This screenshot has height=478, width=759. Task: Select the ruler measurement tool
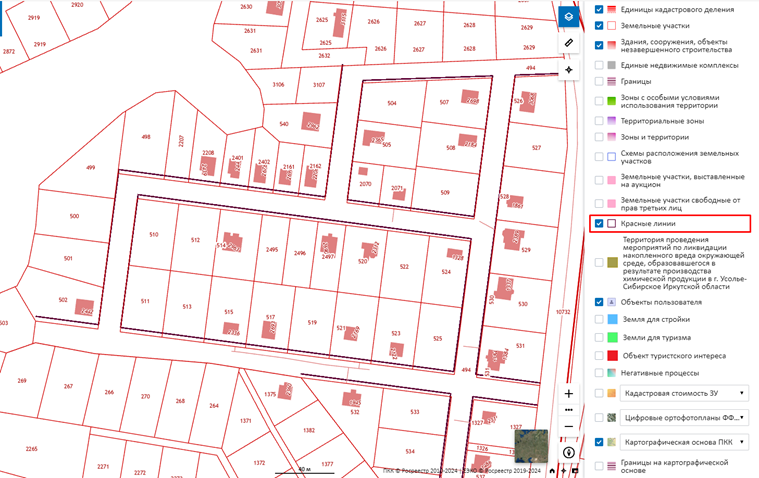click(x=568, y=43)
